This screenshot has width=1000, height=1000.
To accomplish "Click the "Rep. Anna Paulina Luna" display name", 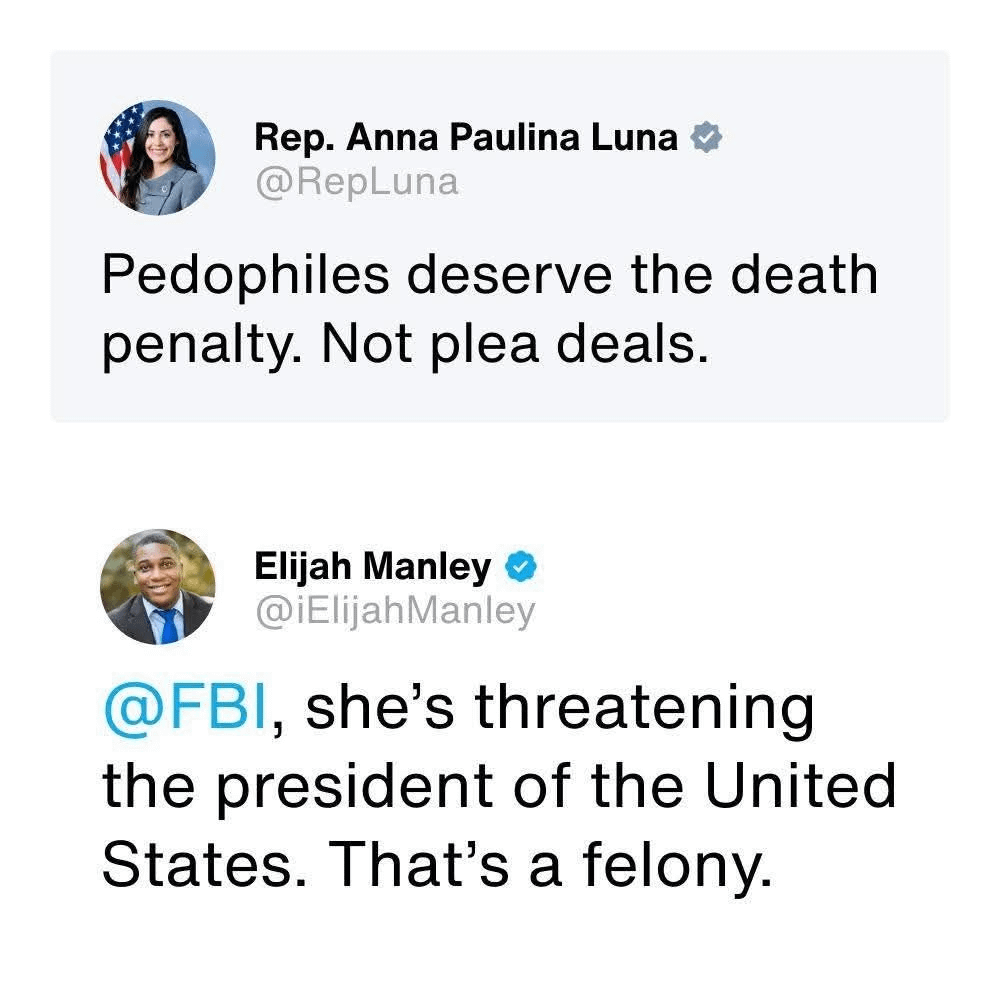I will coord(467,138).
